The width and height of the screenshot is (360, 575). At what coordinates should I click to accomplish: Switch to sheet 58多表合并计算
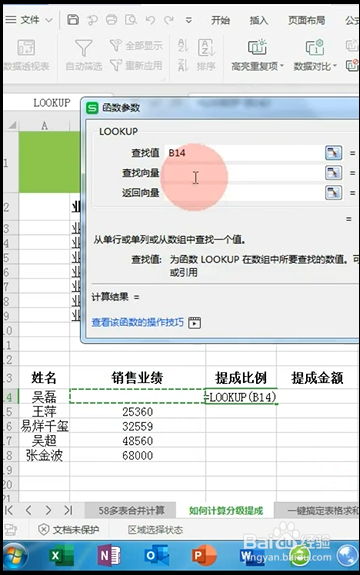pos(131,510)
